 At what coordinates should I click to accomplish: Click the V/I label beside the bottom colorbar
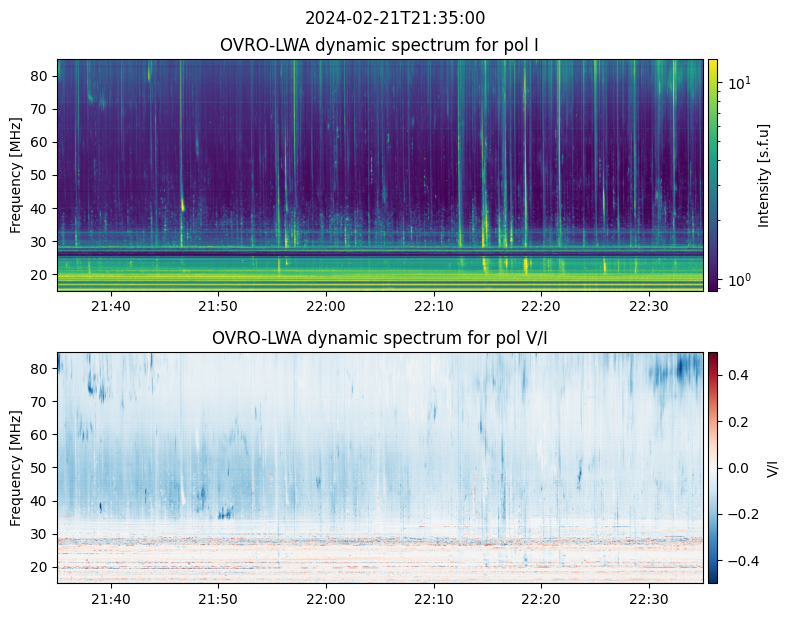[773, 467]
